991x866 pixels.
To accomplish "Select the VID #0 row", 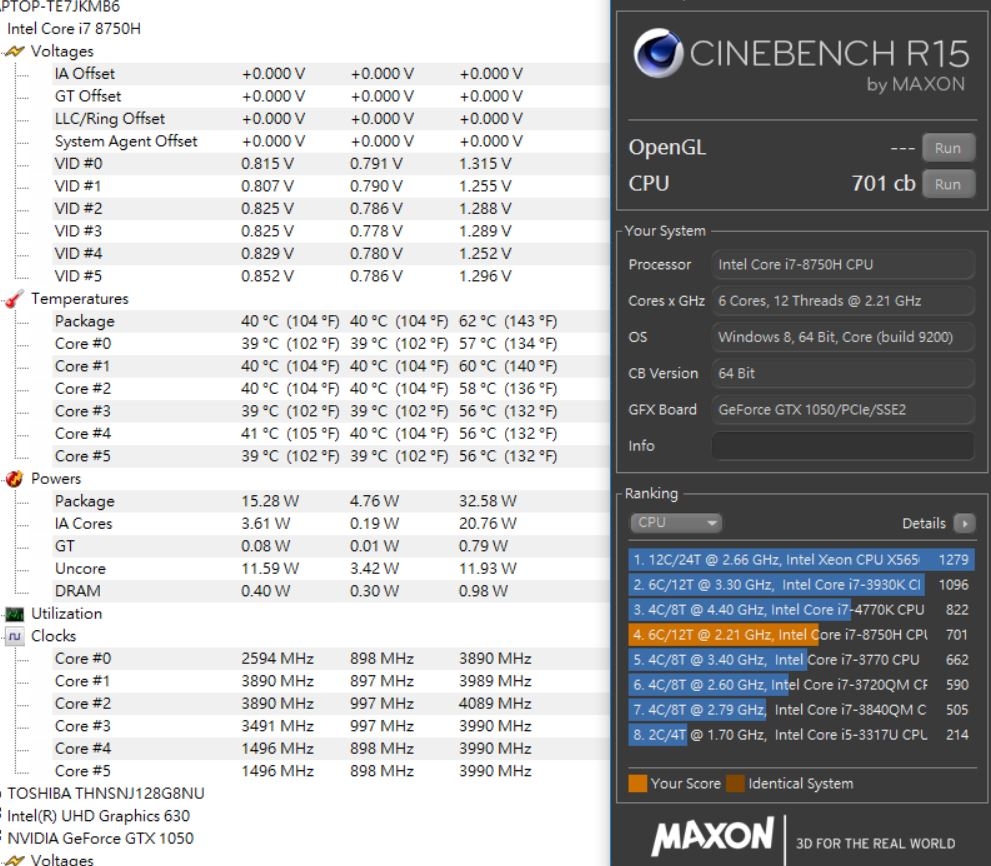I will [330, 164].
